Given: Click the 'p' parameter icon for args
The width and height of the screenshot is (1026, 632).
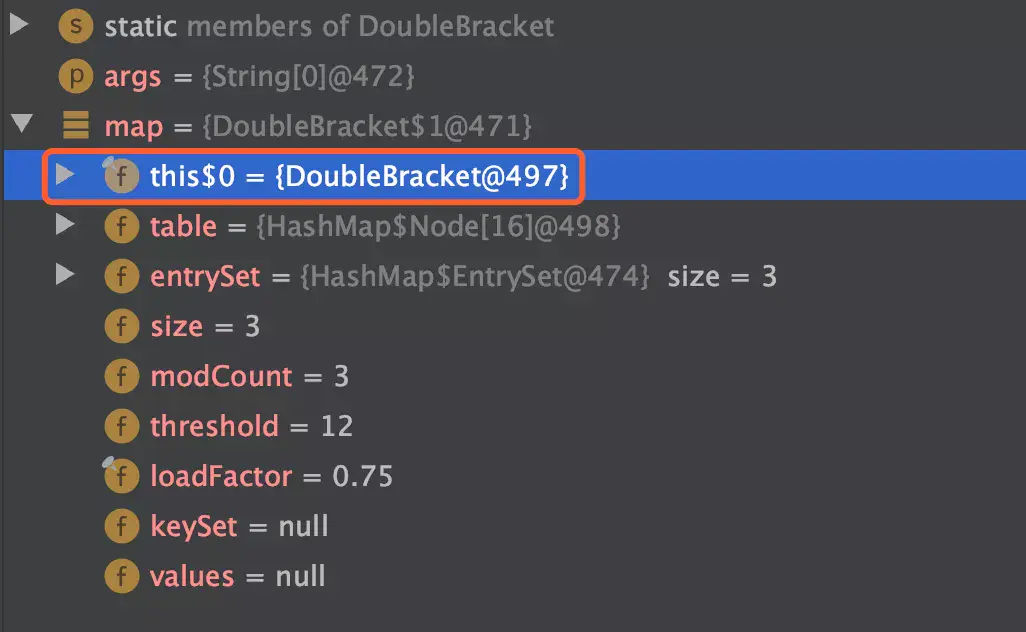Looking at the screenshot, I should coord(76,76).
